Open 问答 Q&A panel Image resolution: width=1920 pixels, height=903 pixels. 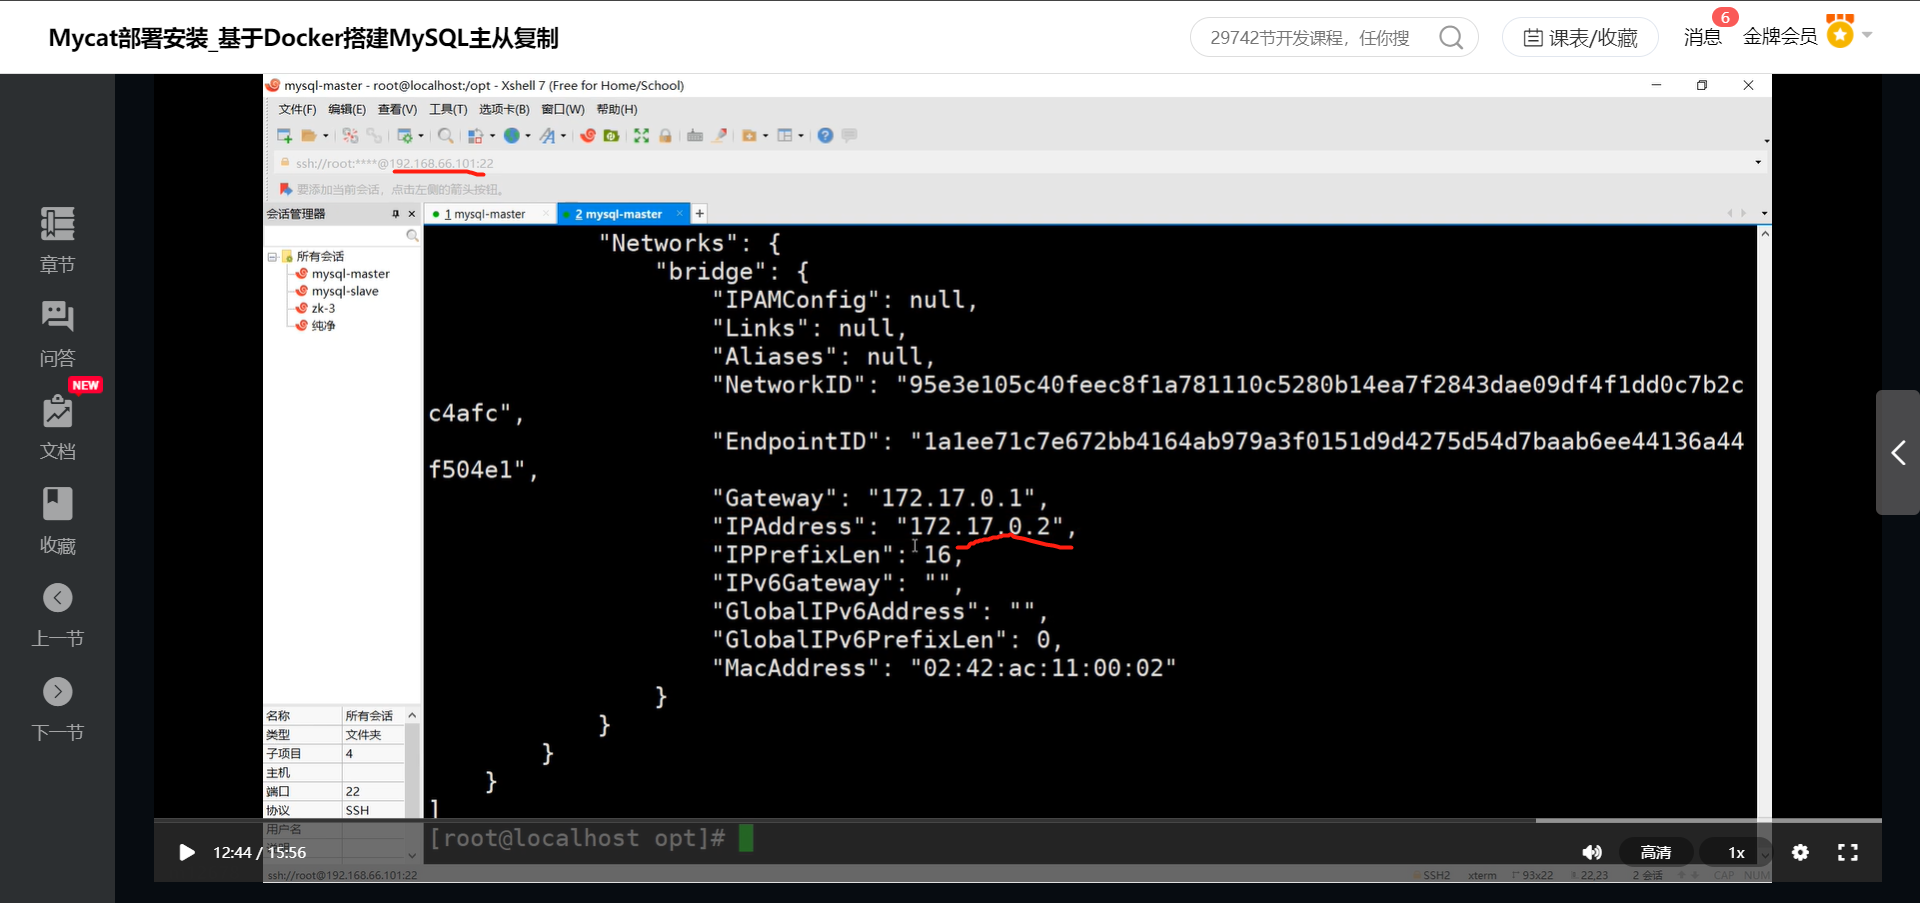pyautogui.click(x=57, y=334)
